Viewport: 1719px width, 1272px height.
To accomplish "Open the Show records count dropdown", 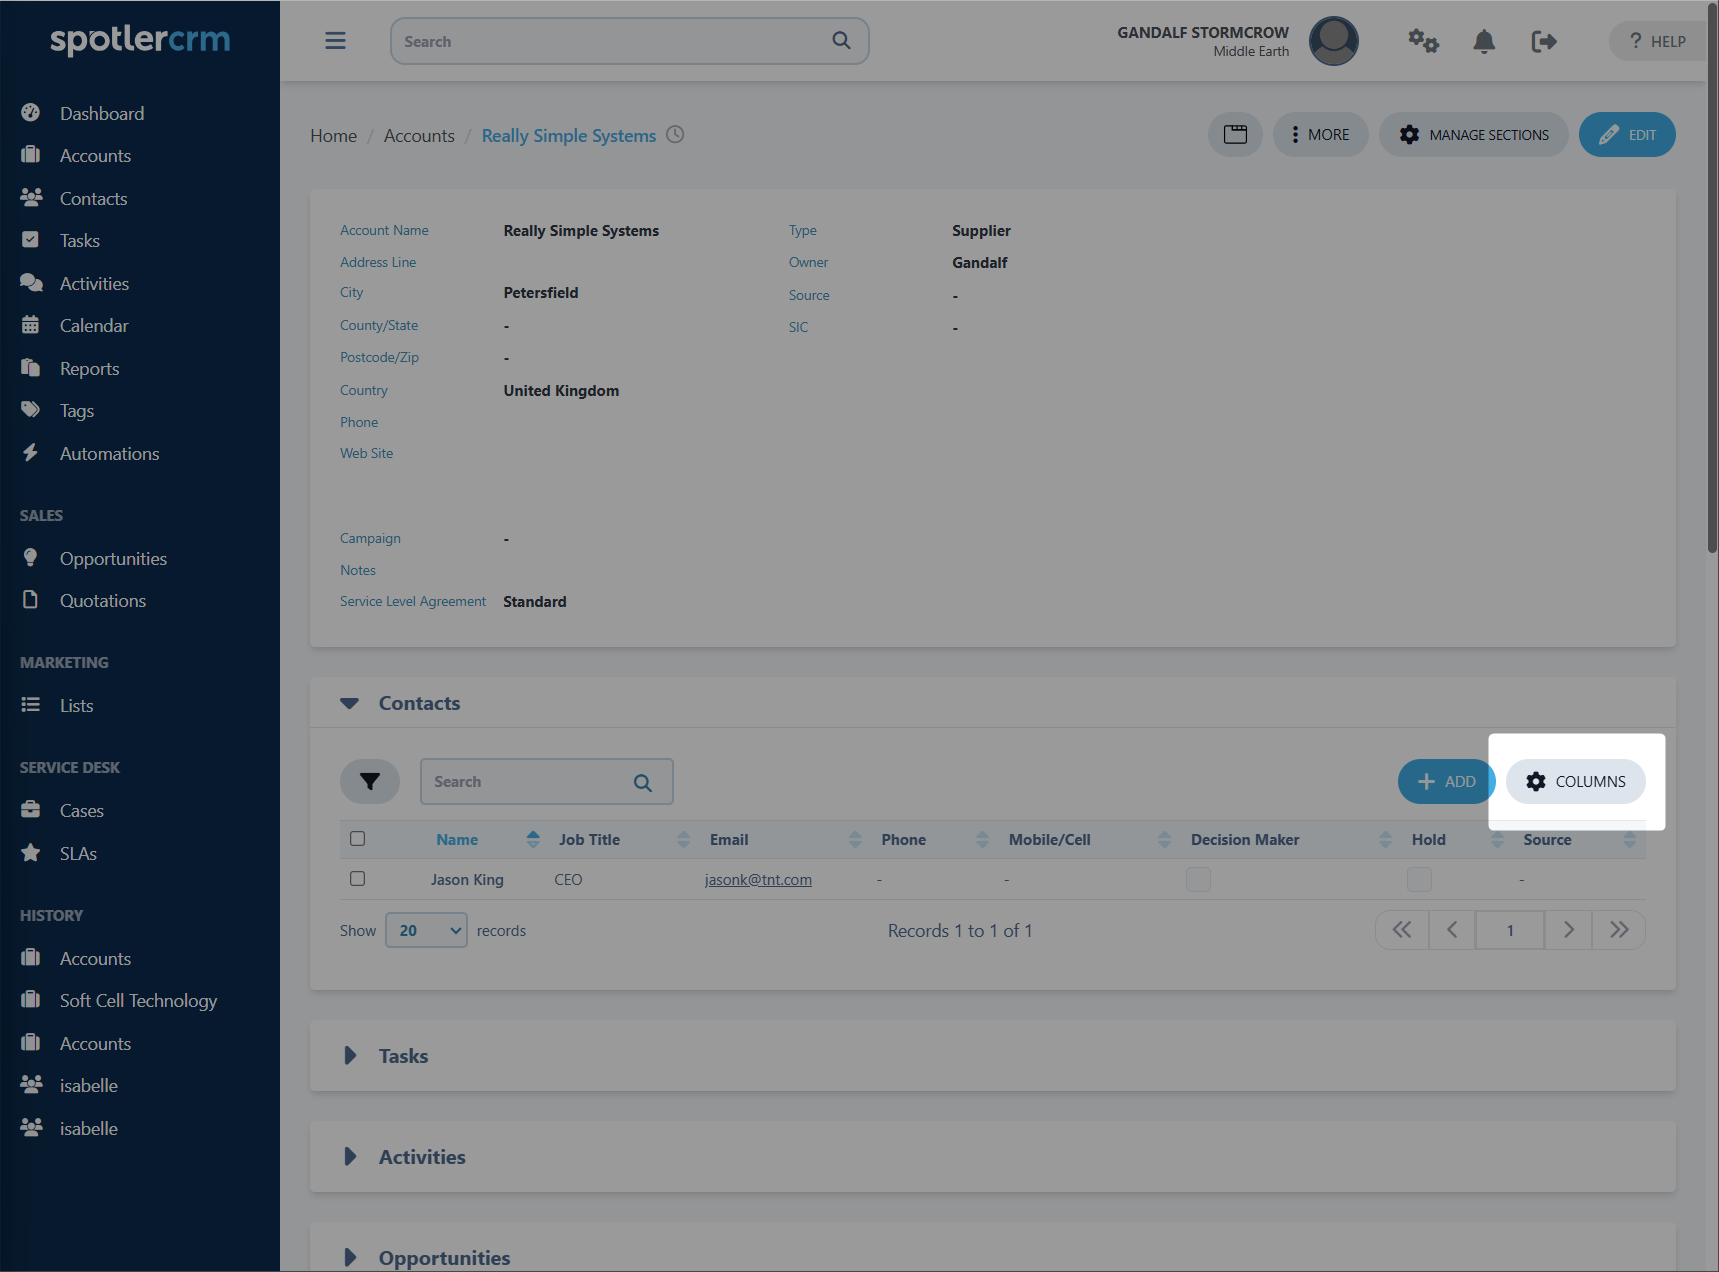I will [426, 931].
